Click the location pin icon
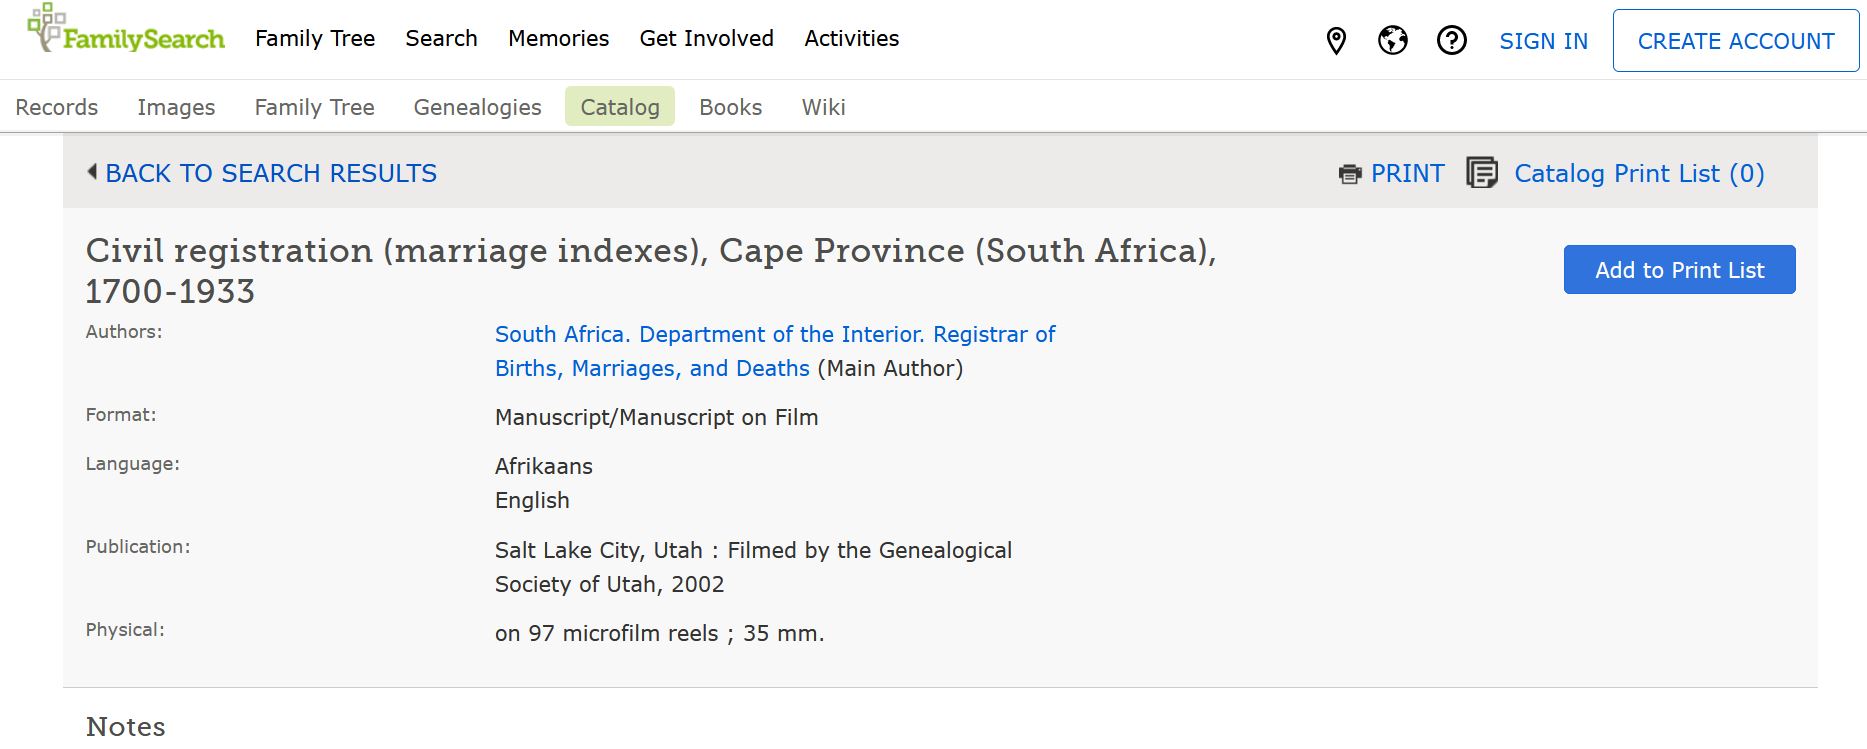 [1336, 41]
